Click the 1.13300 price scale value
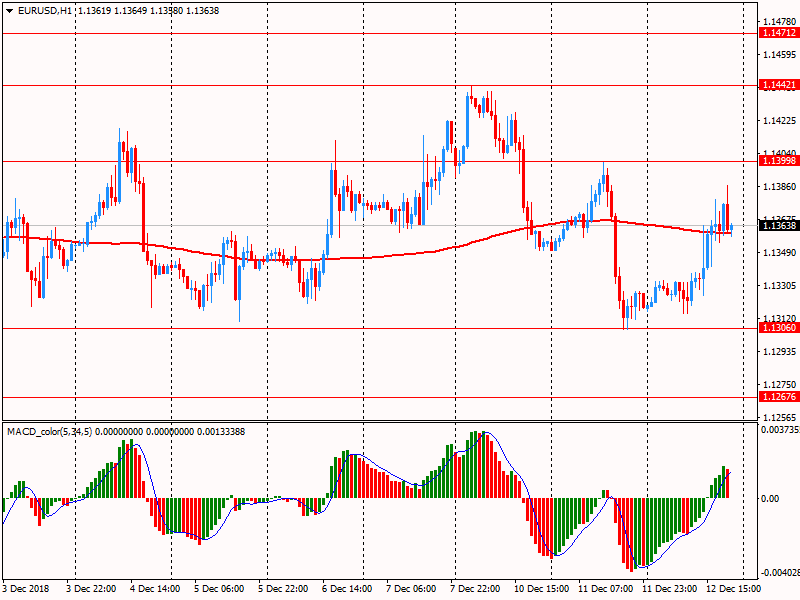Viewport: 800px width, 600px height. coord(778,286)
